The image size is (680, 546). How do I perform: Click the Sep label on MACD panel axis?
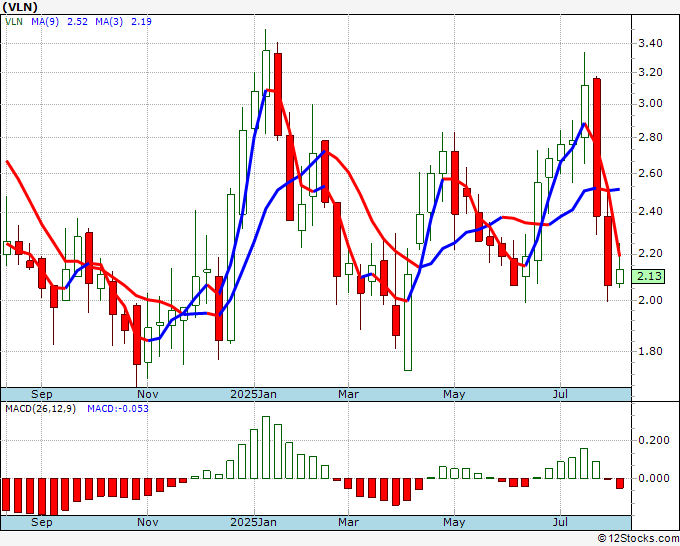tap(42, 522)
